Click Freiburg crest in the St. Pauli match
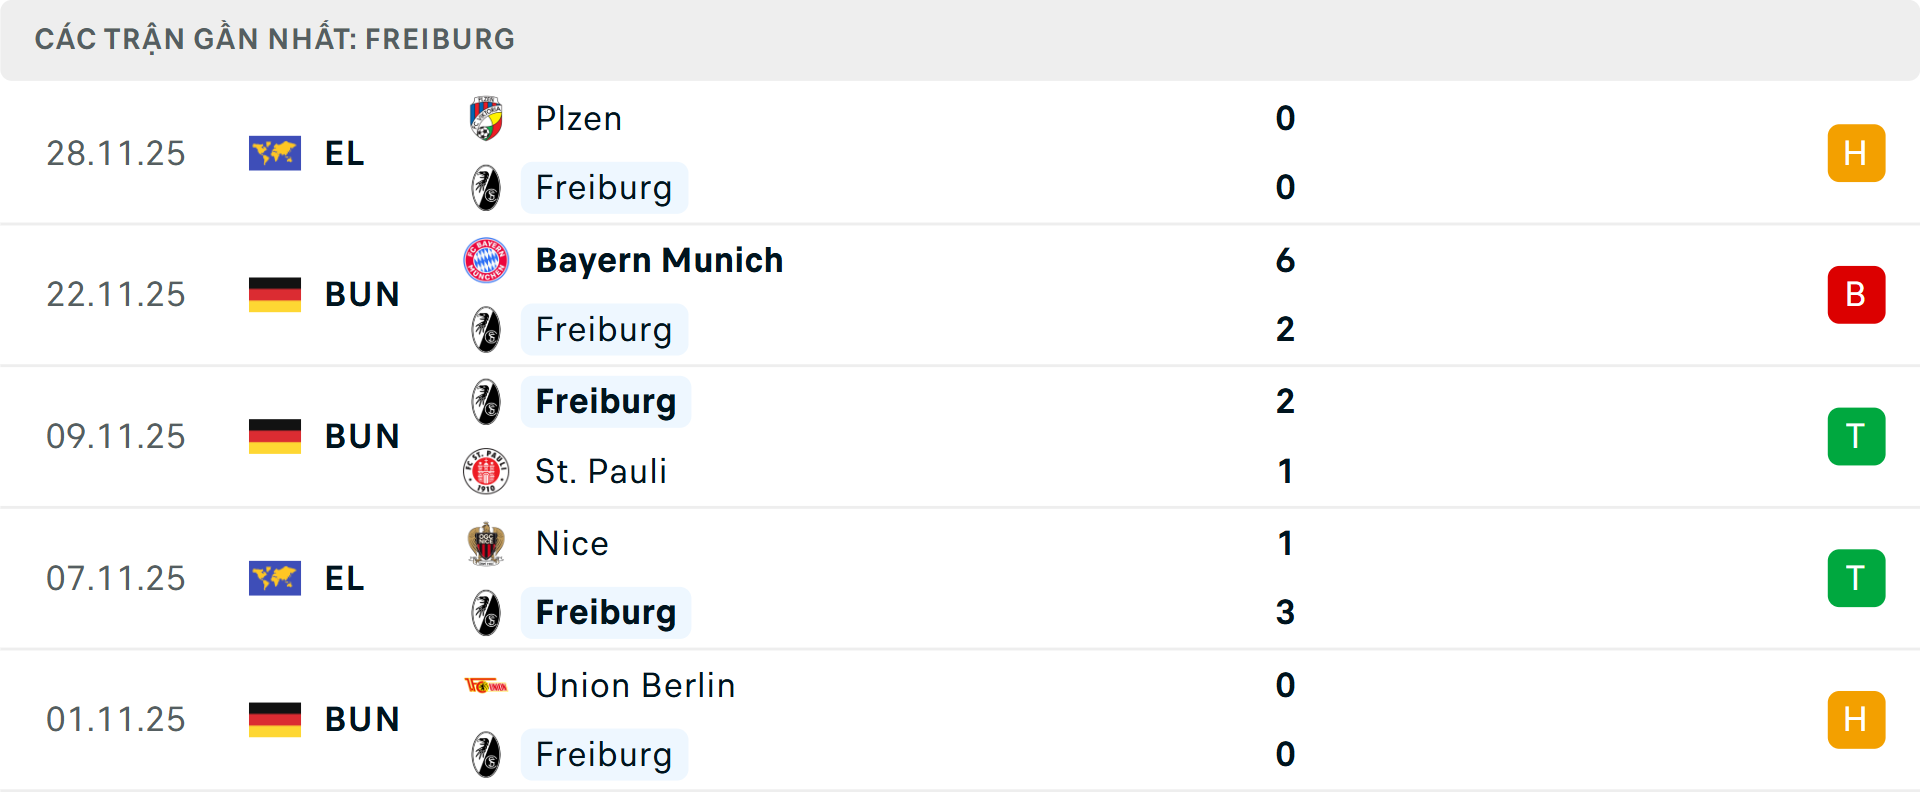The image size is (1920, 792). point(486,402)
